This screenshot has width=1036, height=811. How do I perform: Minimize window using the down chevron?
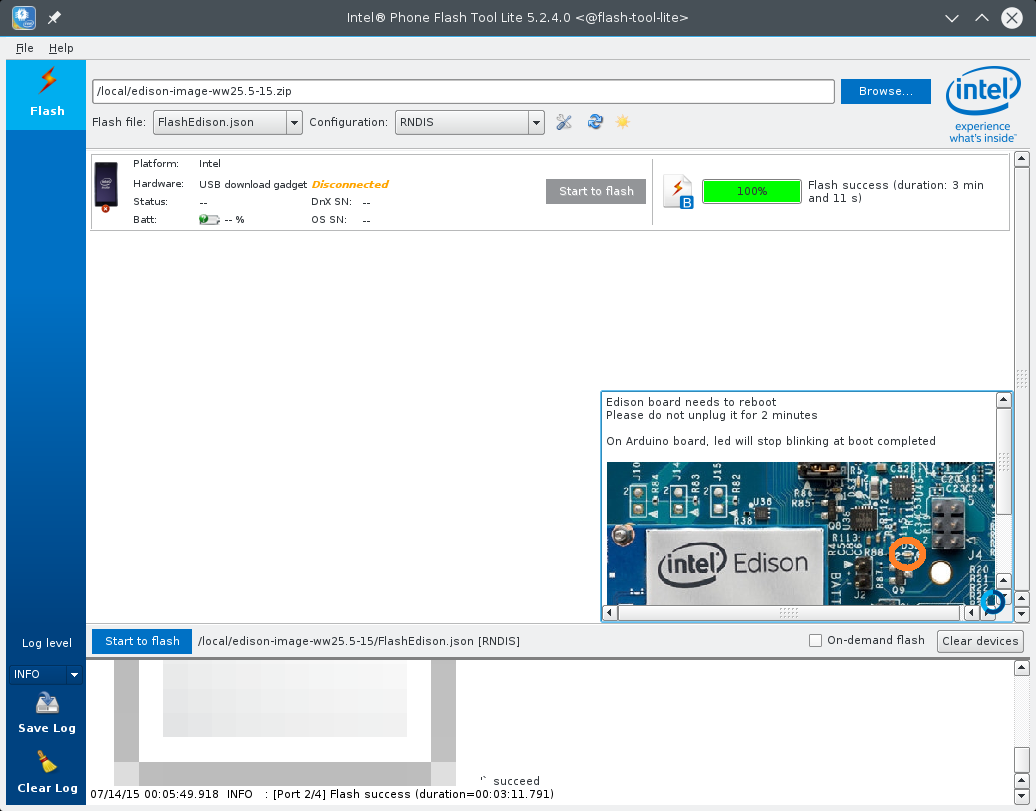(x=951, y=18)
